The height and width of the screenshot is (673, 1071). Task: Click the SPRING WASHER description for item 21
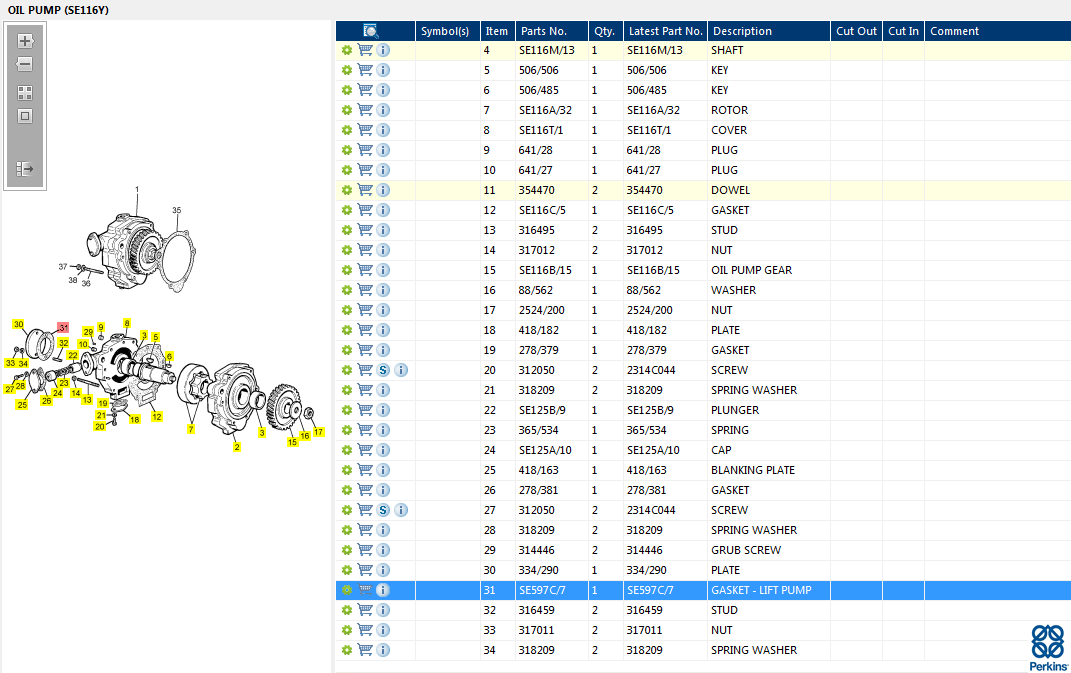[x=754, y=390]
